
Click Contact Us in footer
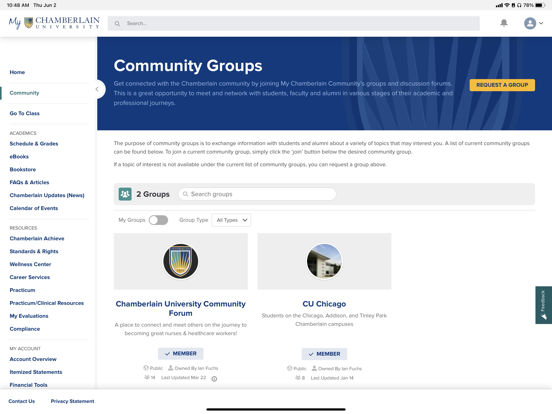21,401
